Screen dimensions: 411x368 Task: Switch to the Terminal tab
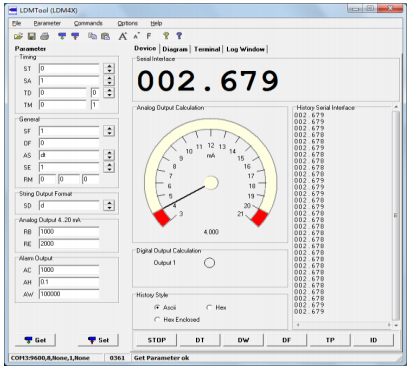[x=207, y=49]
